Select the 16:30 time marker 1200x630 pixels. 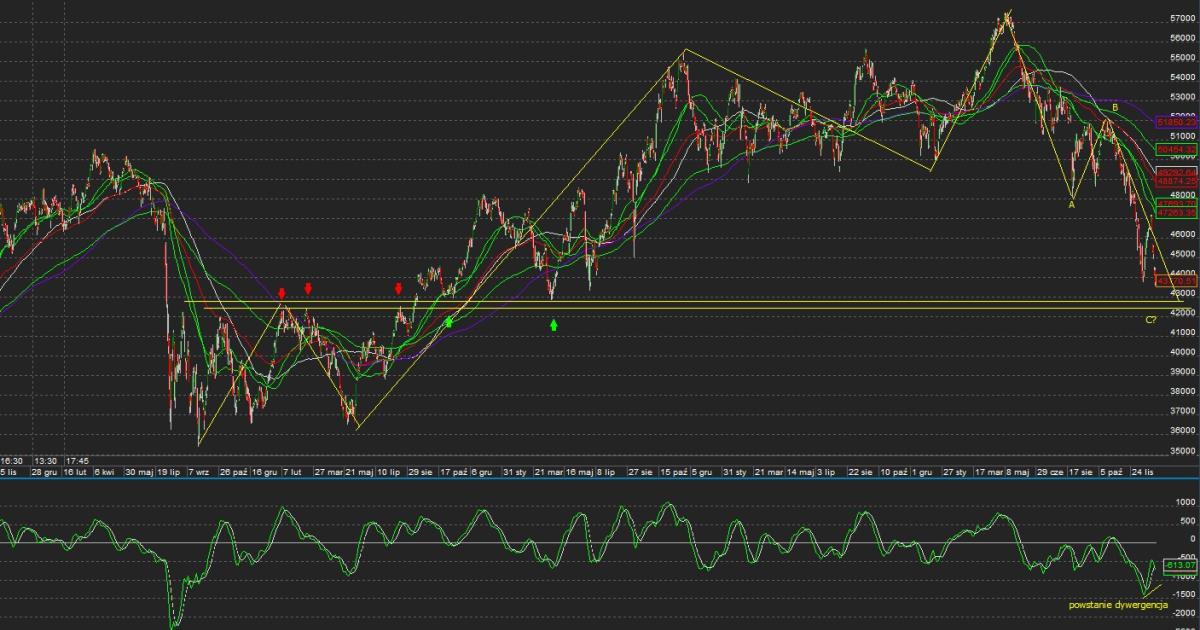pos(12,461)
